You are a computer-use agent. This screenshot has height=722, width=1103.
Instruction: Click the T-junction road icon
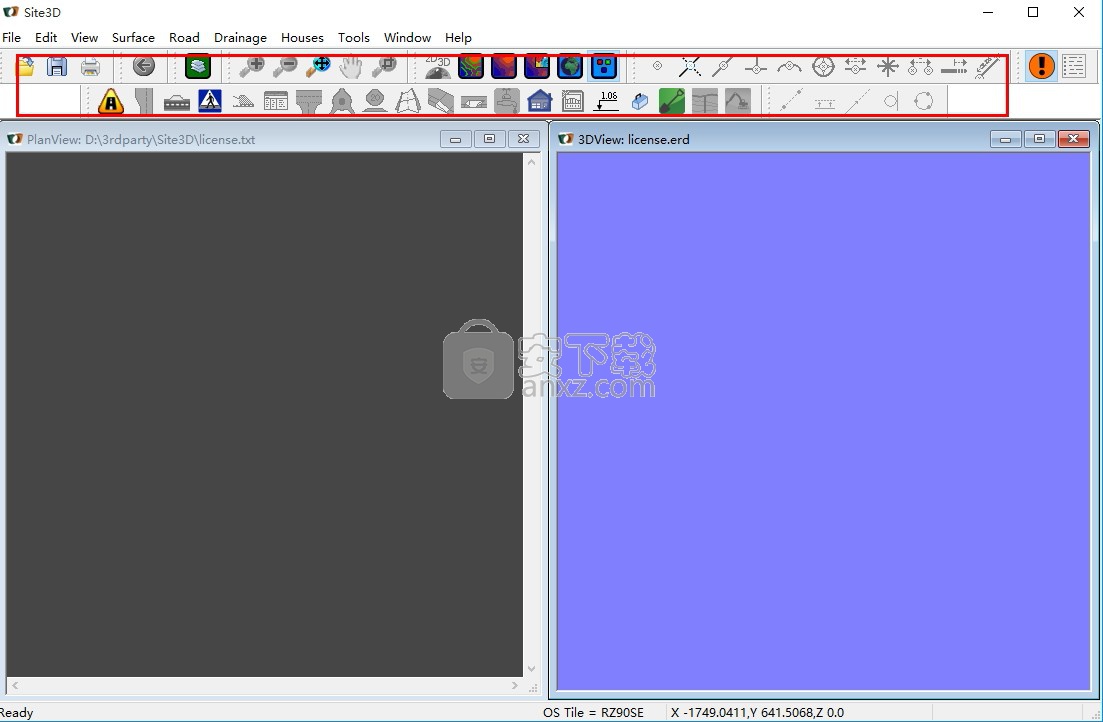coord(309,101)
